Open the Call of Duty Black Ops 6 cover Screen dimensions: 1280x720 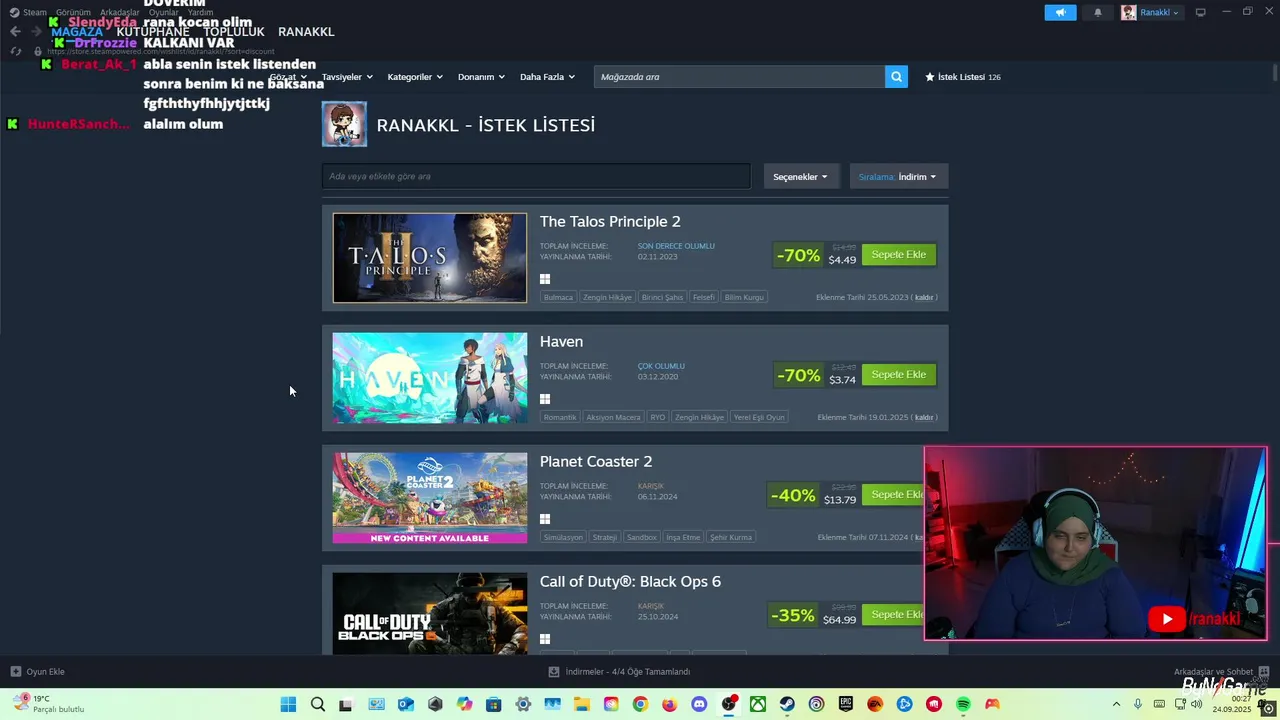coord(430,614)
